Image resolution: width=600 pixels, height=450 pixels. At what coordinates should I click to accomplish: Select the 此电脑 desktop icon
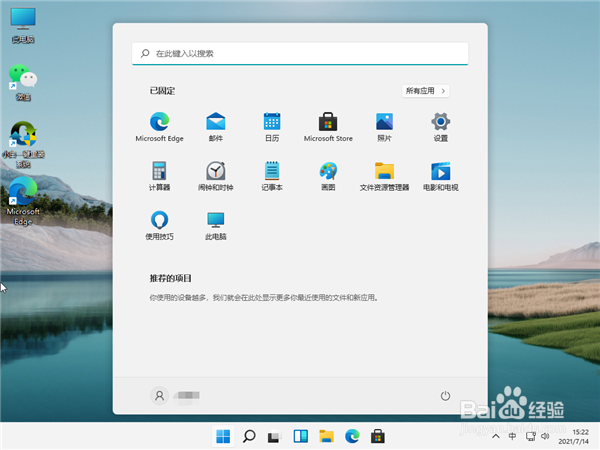point(23,26)
